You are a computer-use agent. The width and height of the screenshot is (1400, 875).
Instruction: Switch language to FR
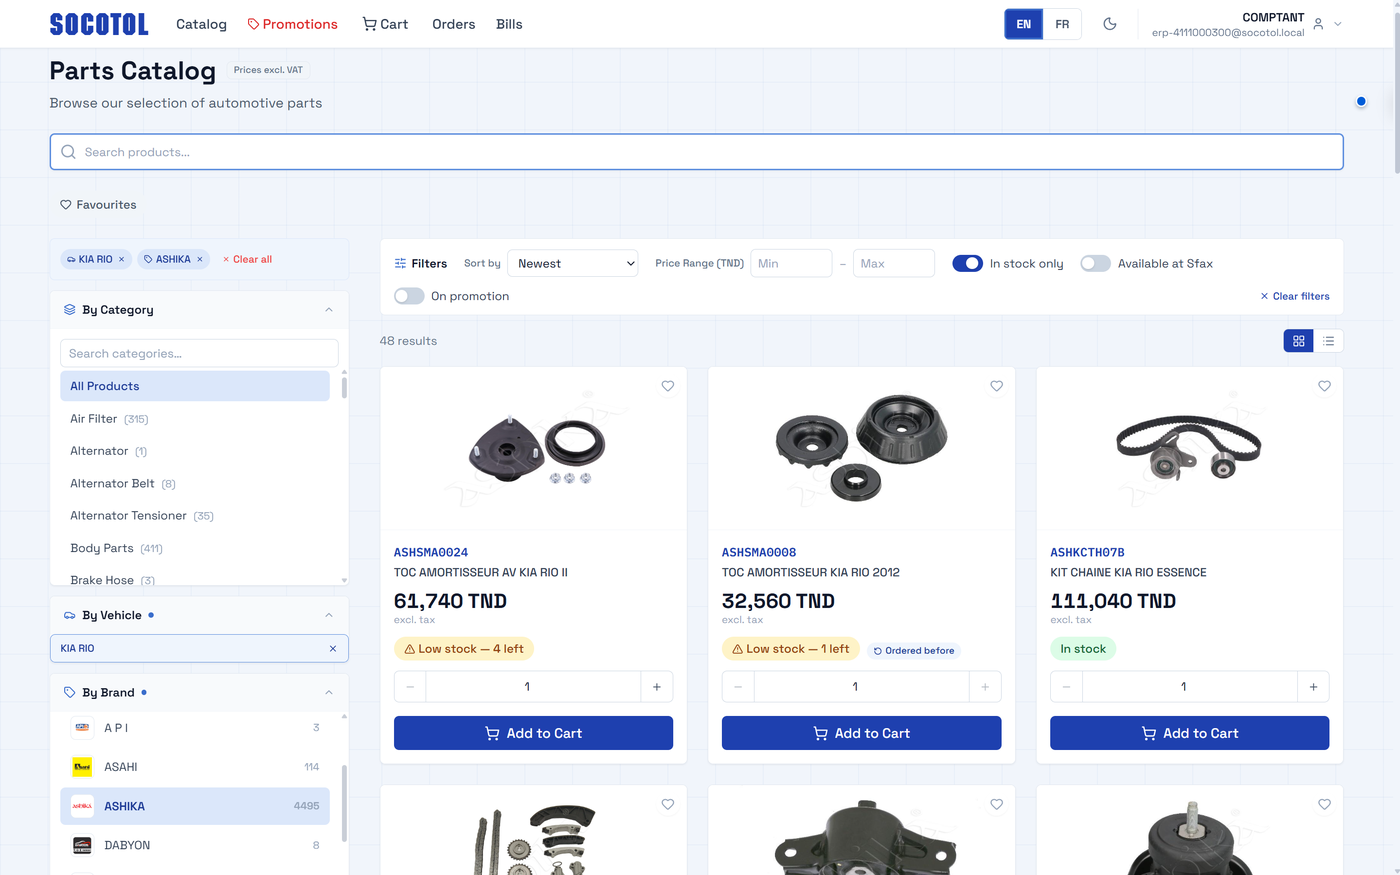(x=1062, y=24)
